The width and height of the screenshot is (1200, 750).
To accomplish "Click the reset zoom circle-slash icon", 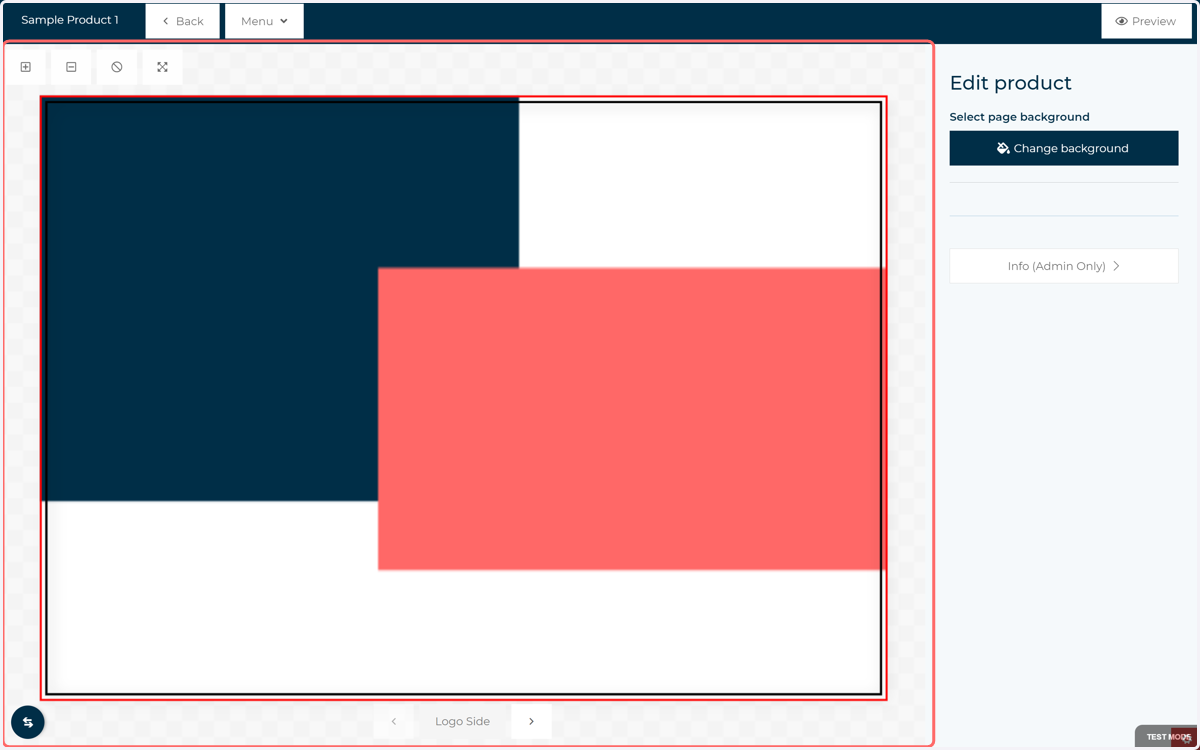I will pos(117,67).
